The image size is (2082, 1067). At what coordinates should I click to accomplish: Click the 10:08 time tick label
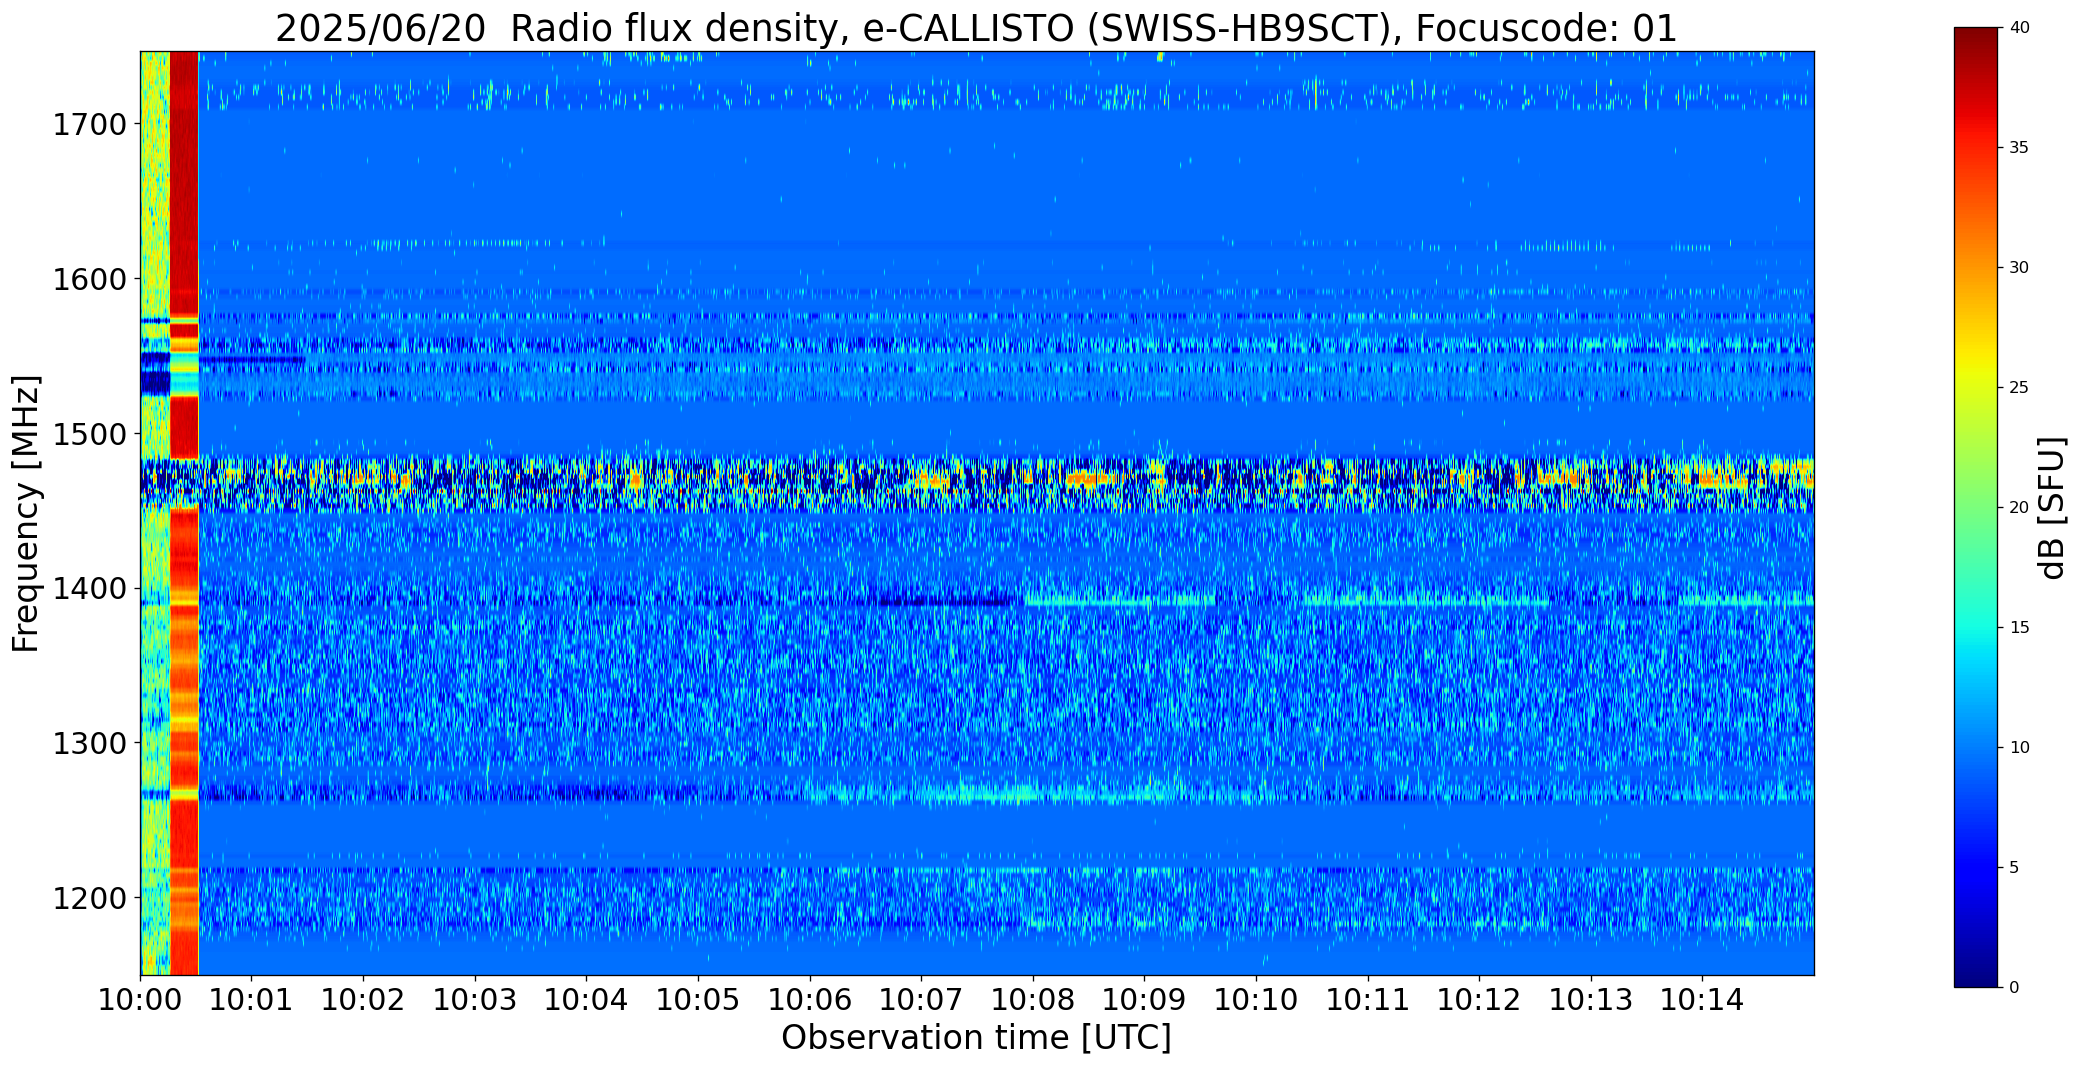[x=1033, y=1000]
